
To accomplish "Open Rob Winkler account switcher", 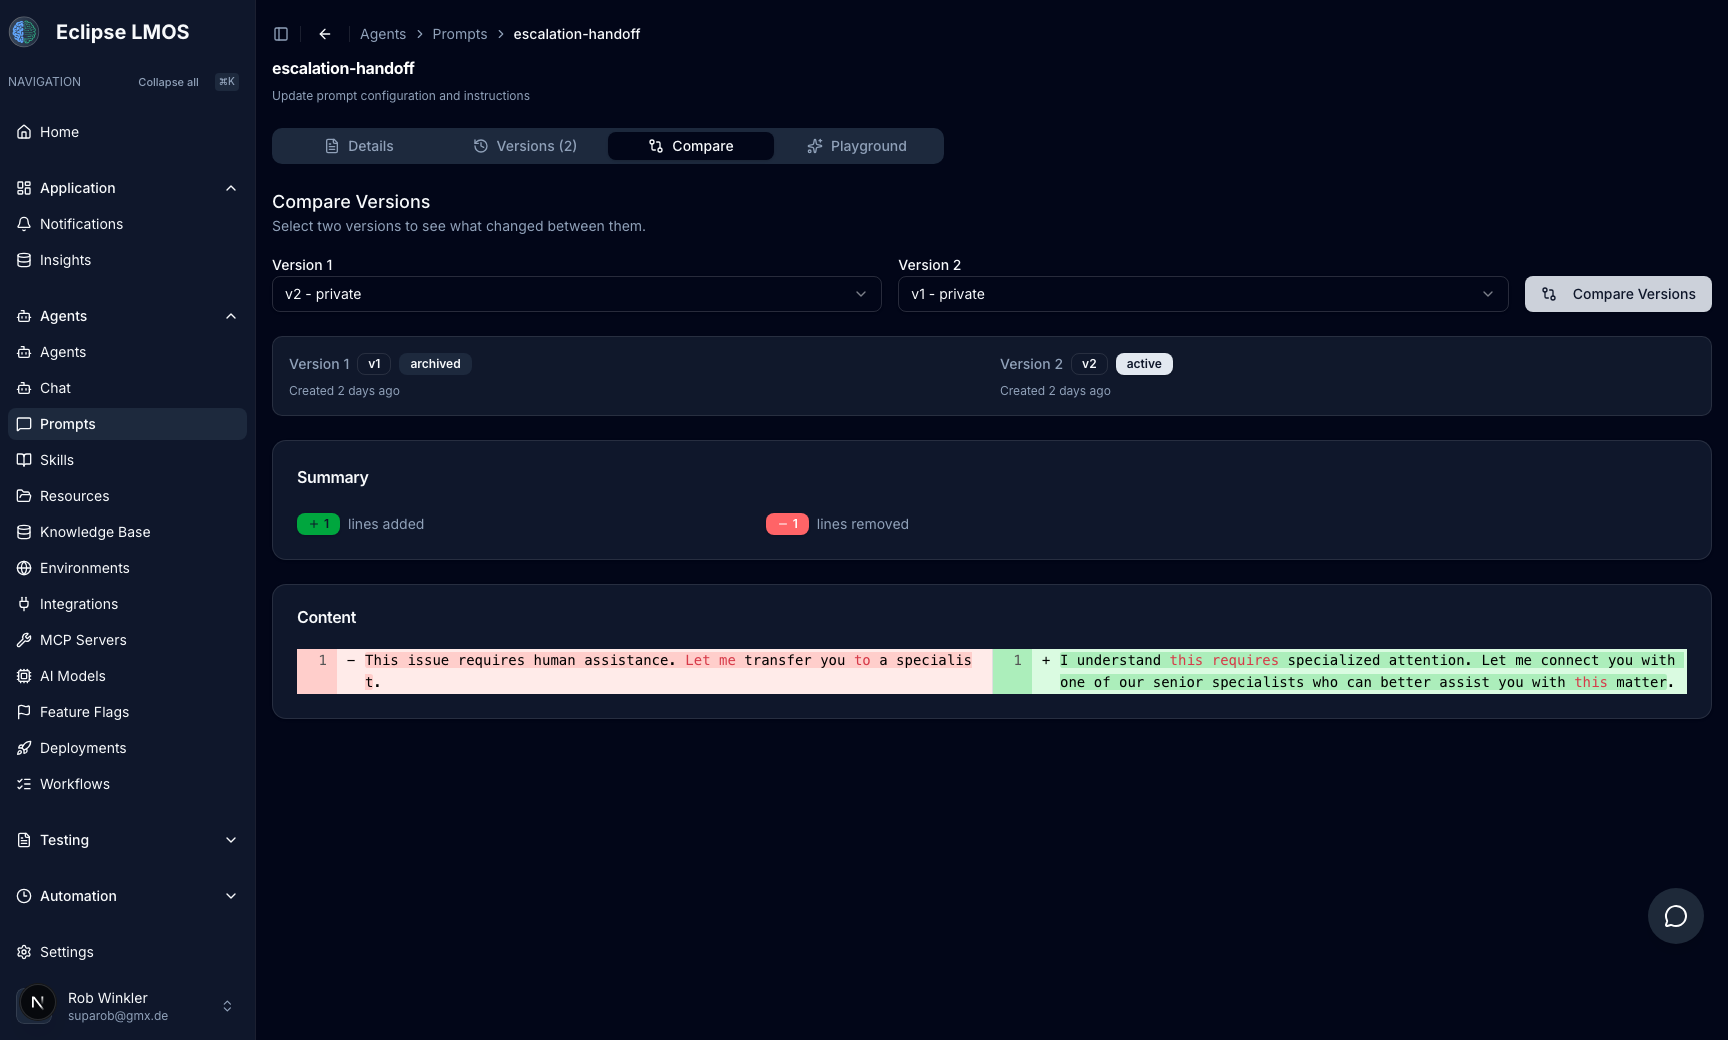I will point(127,1006).
